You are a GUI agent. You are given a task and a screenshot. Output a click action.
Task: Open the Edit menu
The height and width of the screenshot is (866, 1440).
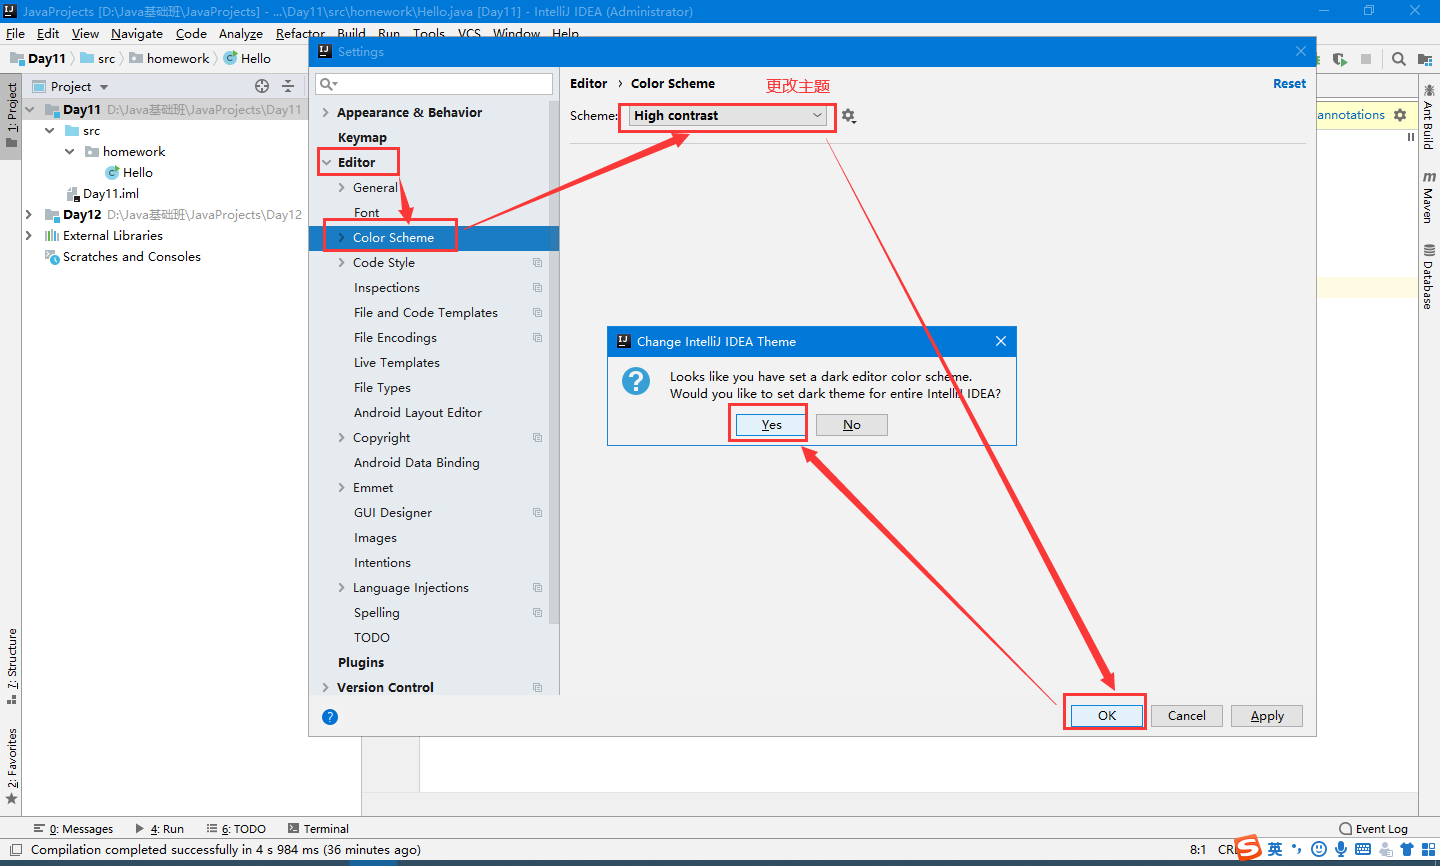click(x=48, y=34)
